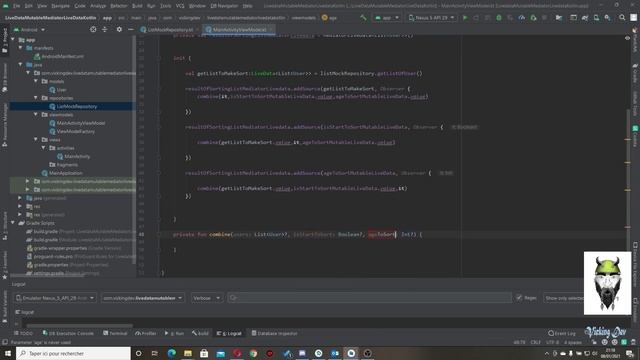
Task: Select MainActivityViewModel in the project tree
Action: 80,123
